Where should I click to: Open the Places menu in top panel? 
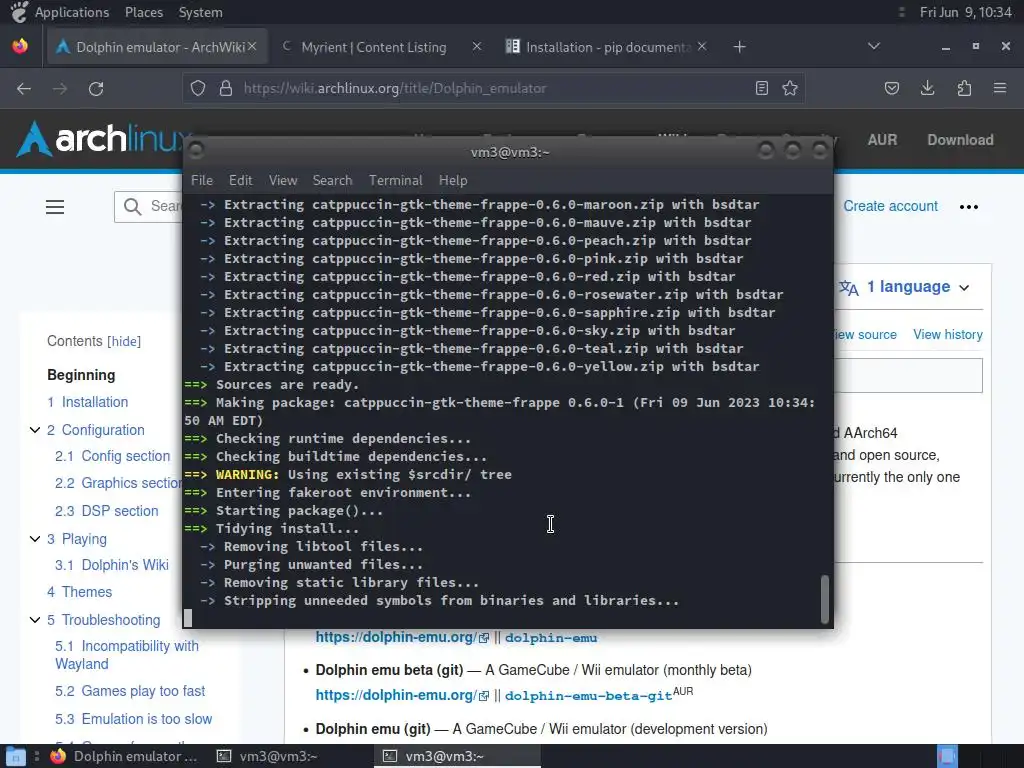pos(144,12)
